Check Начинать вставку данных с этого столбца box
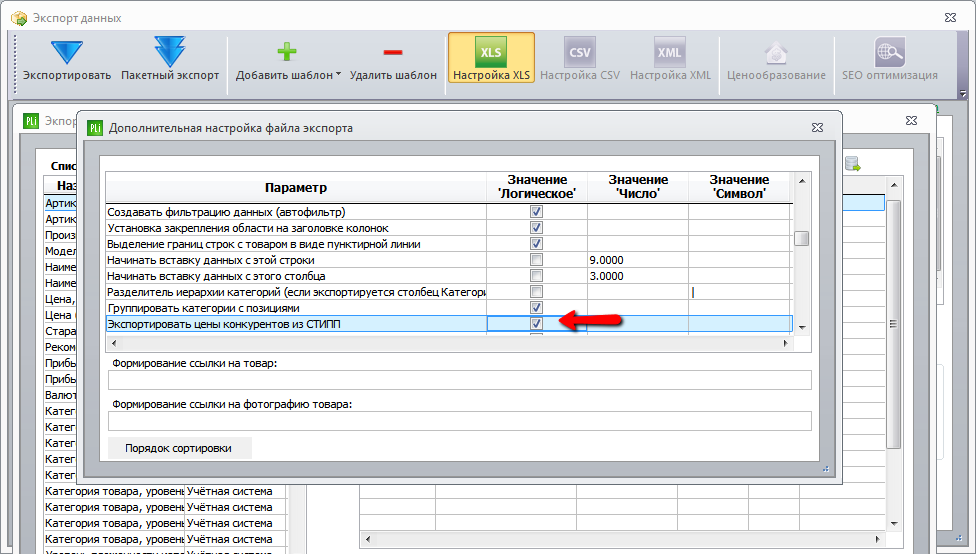The image size is (976, 554). coord(536,276)
